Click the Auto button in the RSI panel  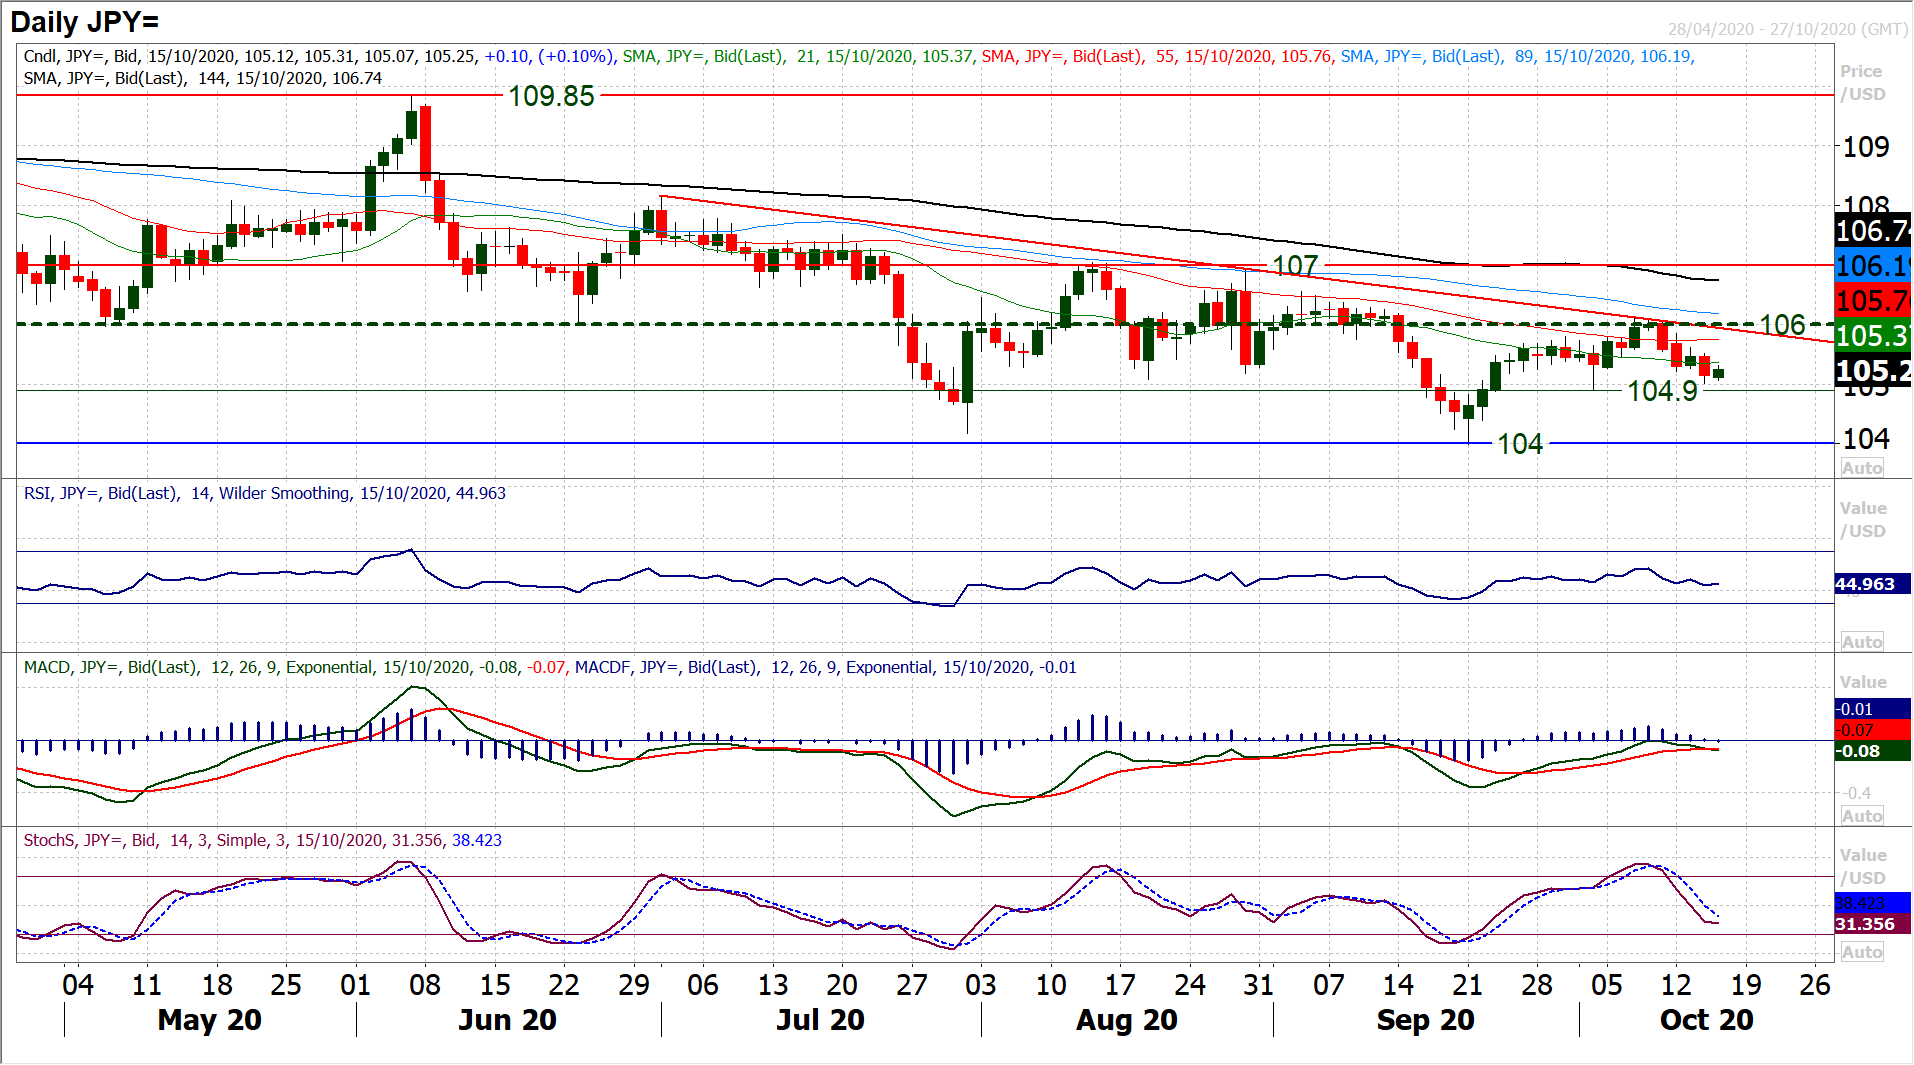pyautogui.click(x=1862, y=642)
